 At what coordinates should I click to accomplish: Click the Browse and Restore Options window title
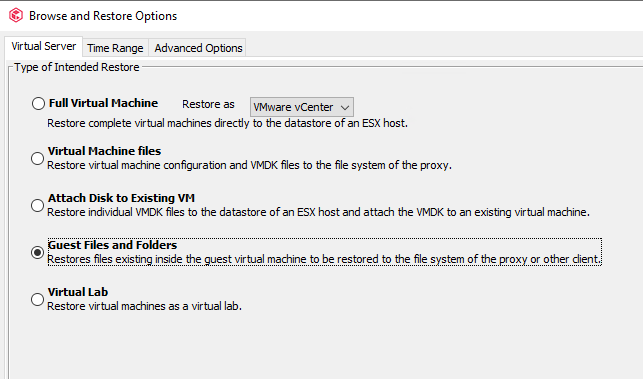point(103,16)
